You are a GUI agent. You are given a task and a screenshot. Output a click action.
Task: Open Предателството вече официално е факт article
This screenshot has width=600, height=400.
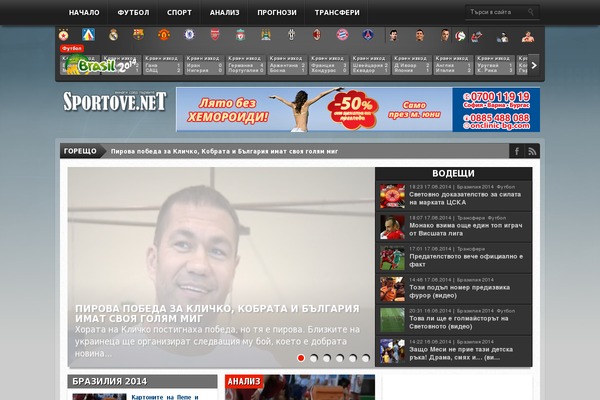tap(466, 260)
